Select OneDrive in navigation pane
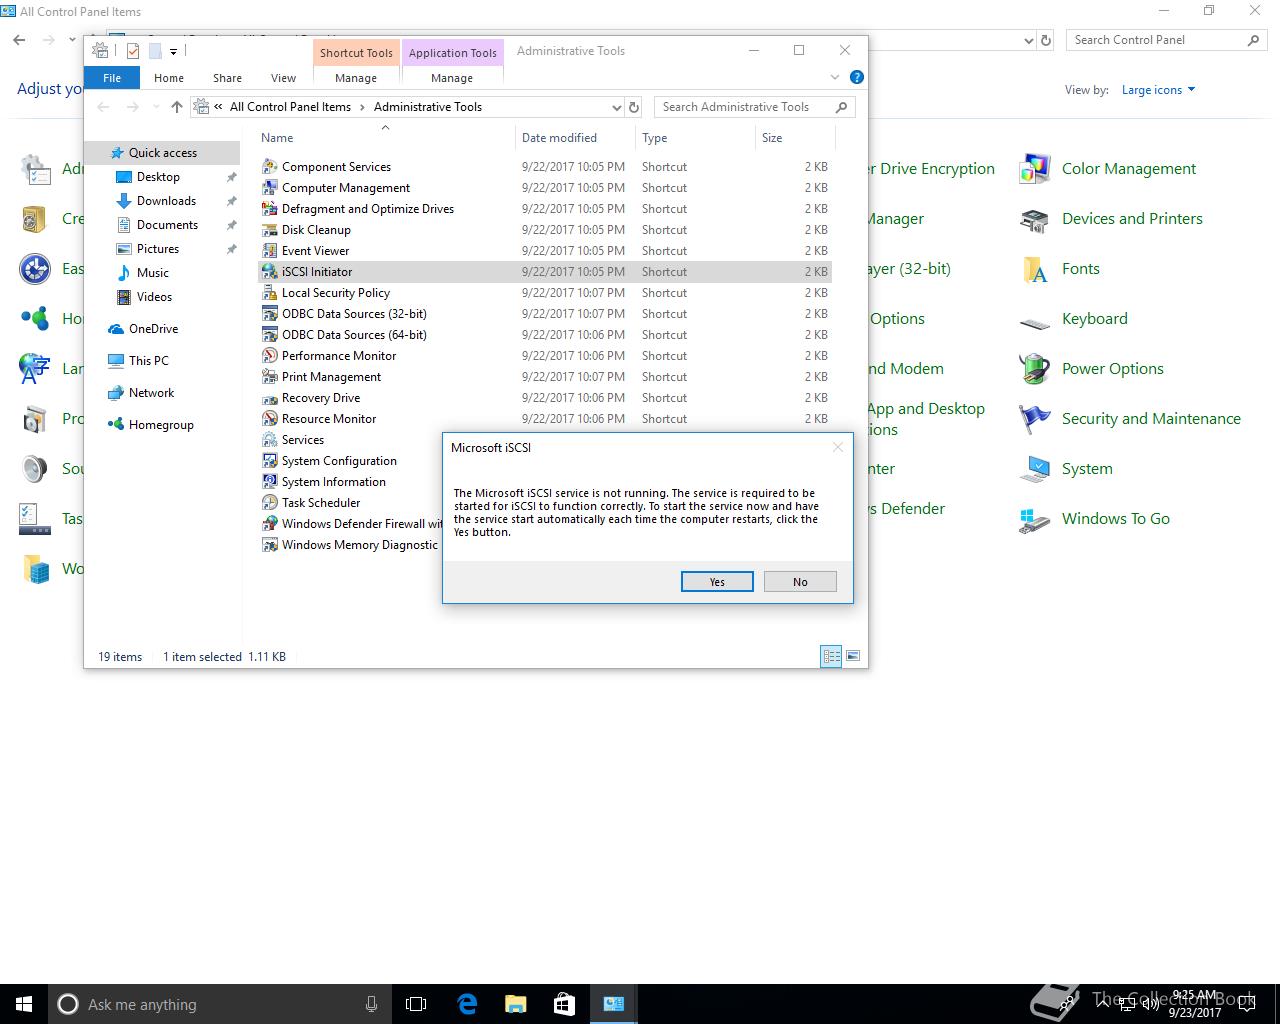 click(153, 329)
